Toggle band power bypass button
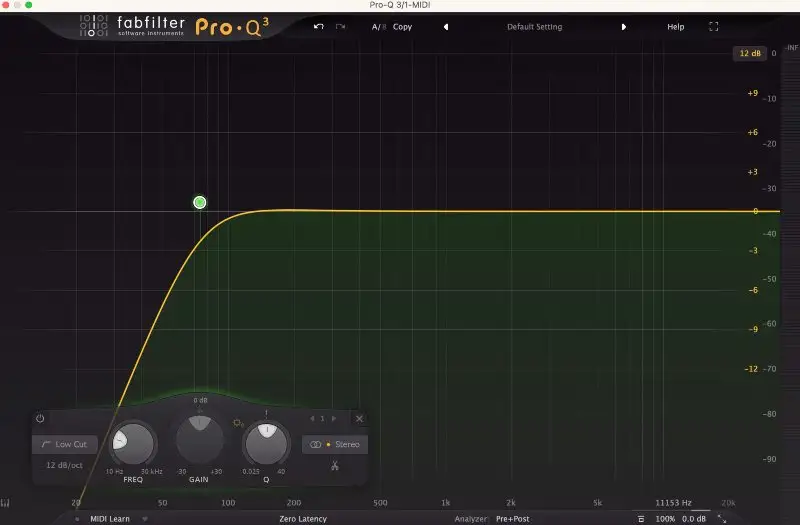Image resolution: width=800 pixels, height=525 pixels. click(40, 419)
